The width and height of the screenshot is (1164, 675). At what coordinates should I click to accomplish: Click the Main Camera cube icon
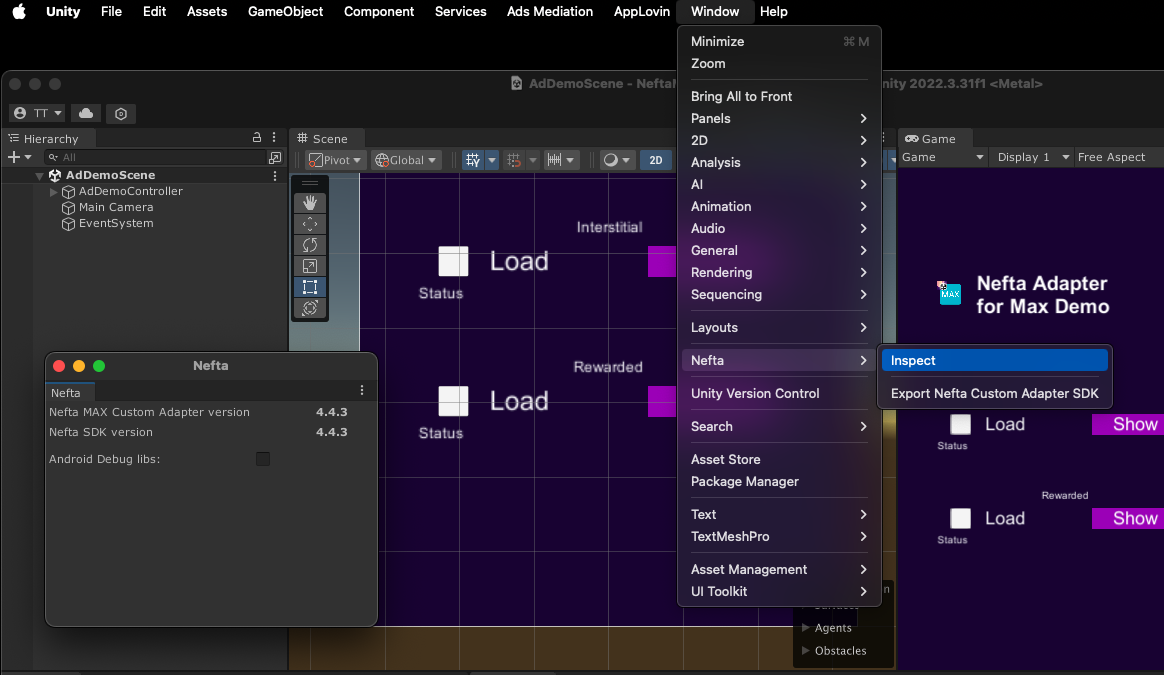pos(68,208)
